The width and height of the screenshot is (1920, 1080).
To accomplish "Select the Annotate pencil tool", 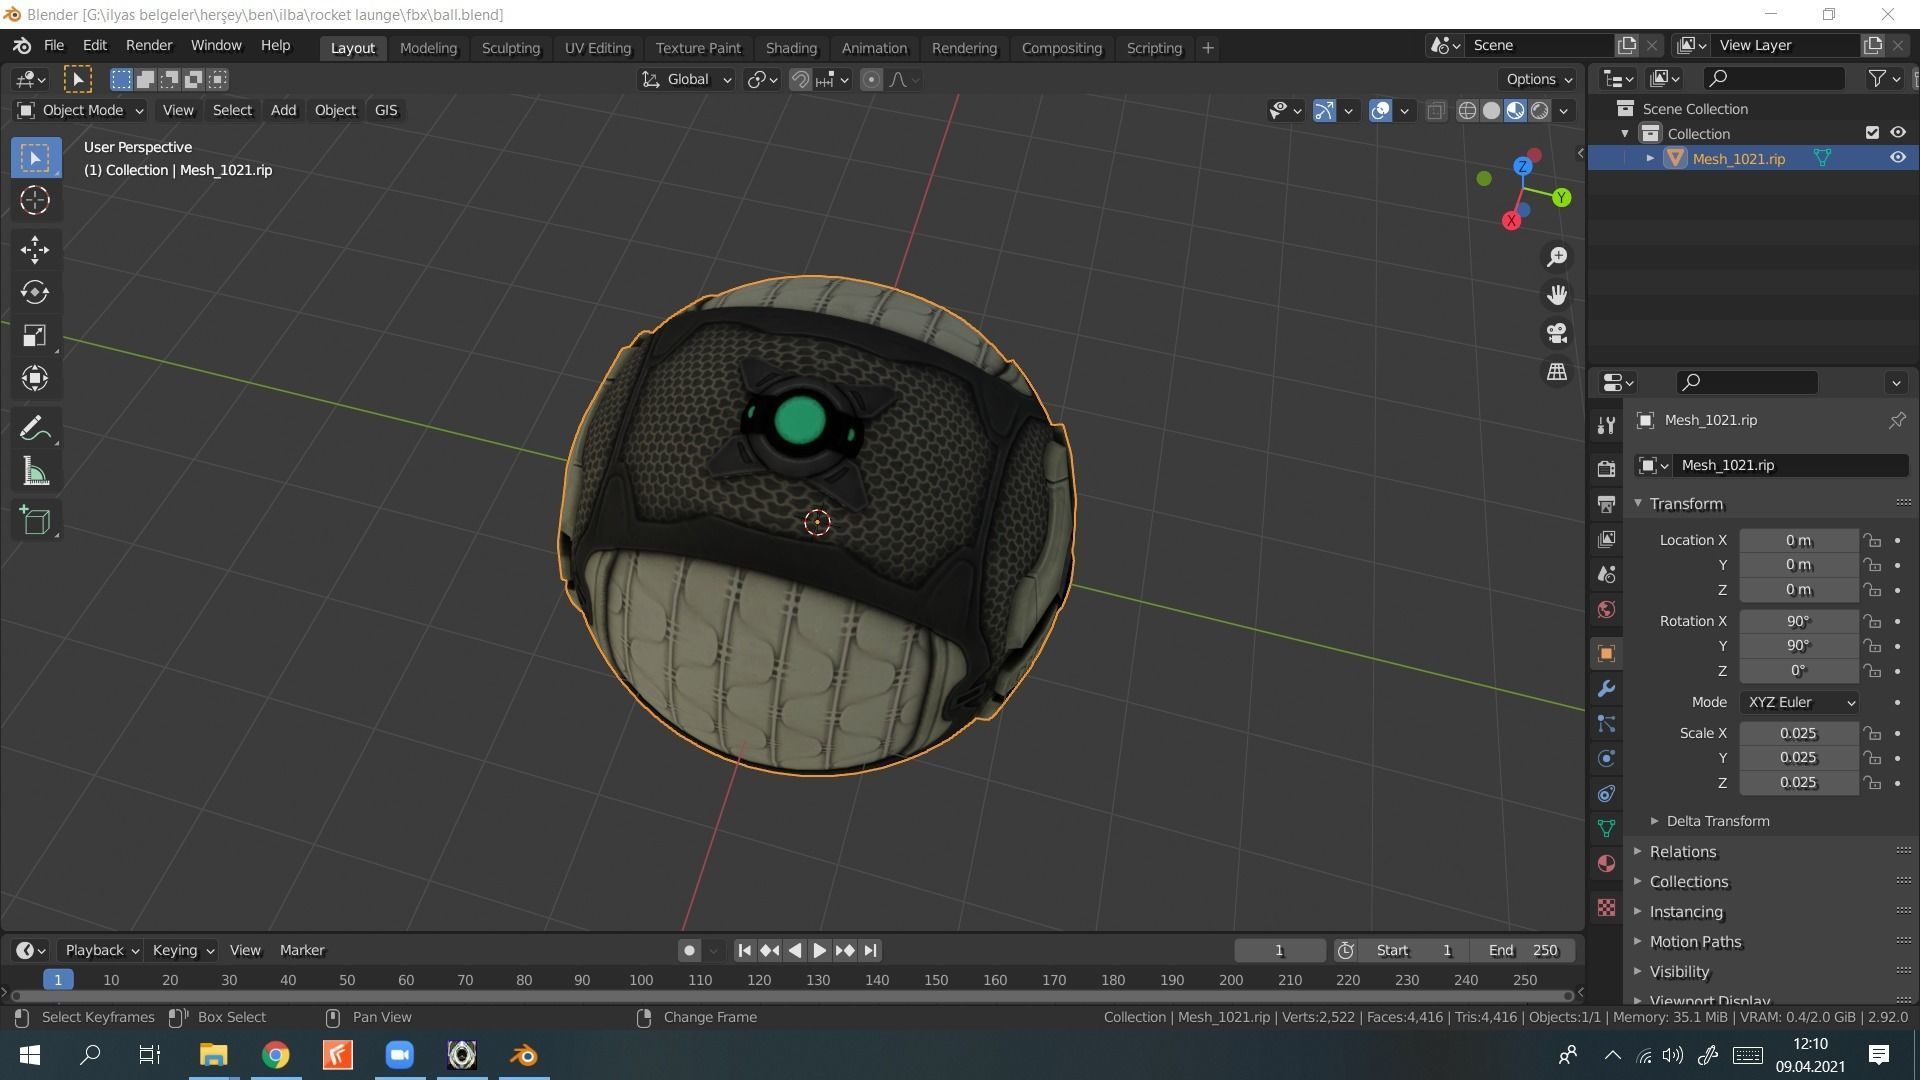I will click(x=35, y=429).
